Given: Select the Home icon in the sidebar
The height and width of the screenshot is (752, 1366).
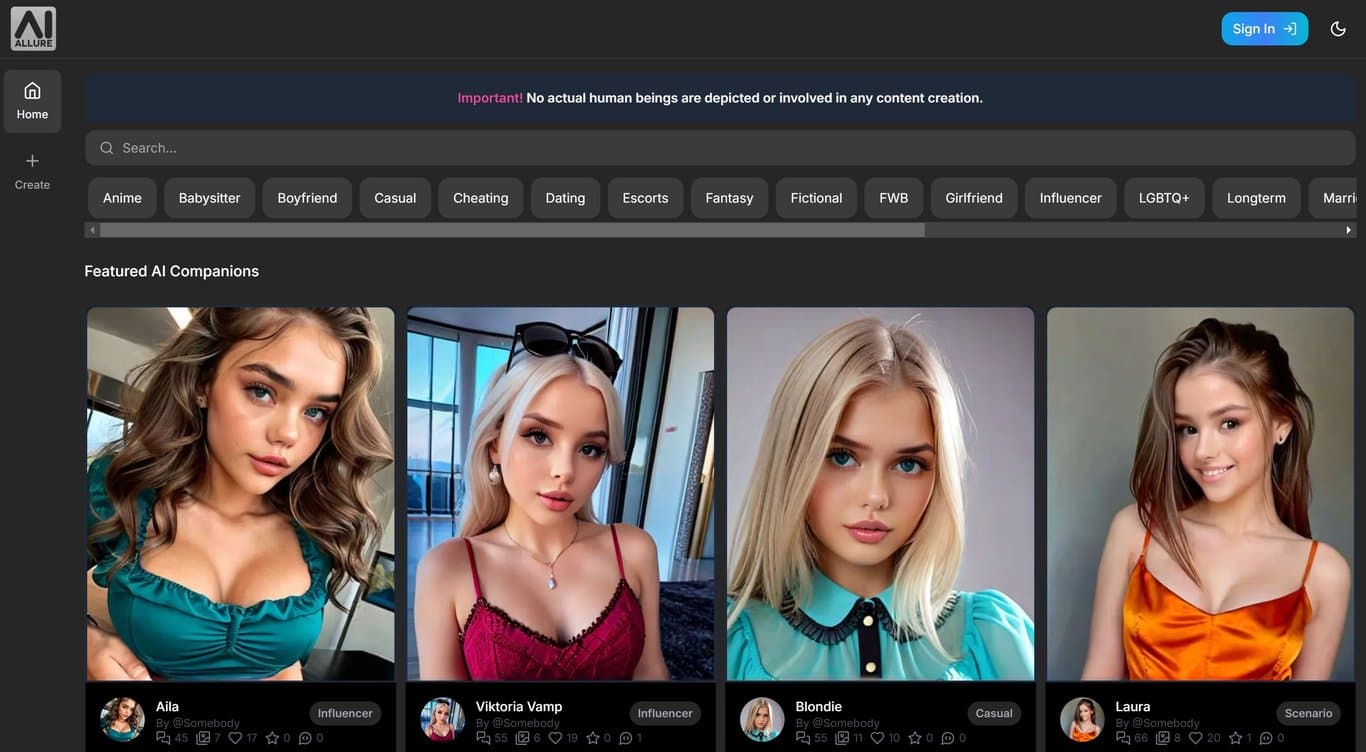Looking at the screenshot, I should tap(32, 92).
